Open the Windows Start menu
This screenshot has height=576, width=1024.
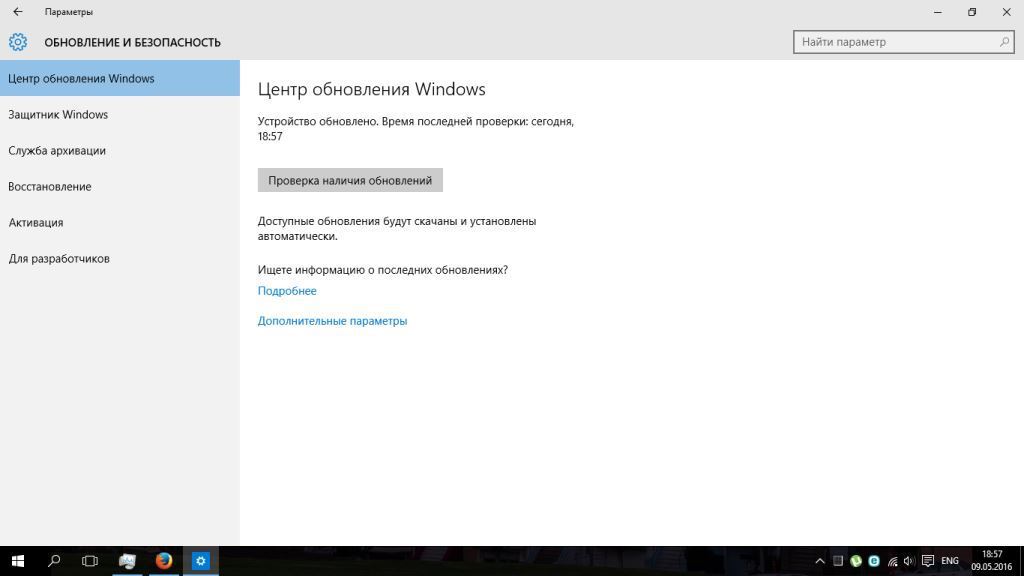pos(18,561)
